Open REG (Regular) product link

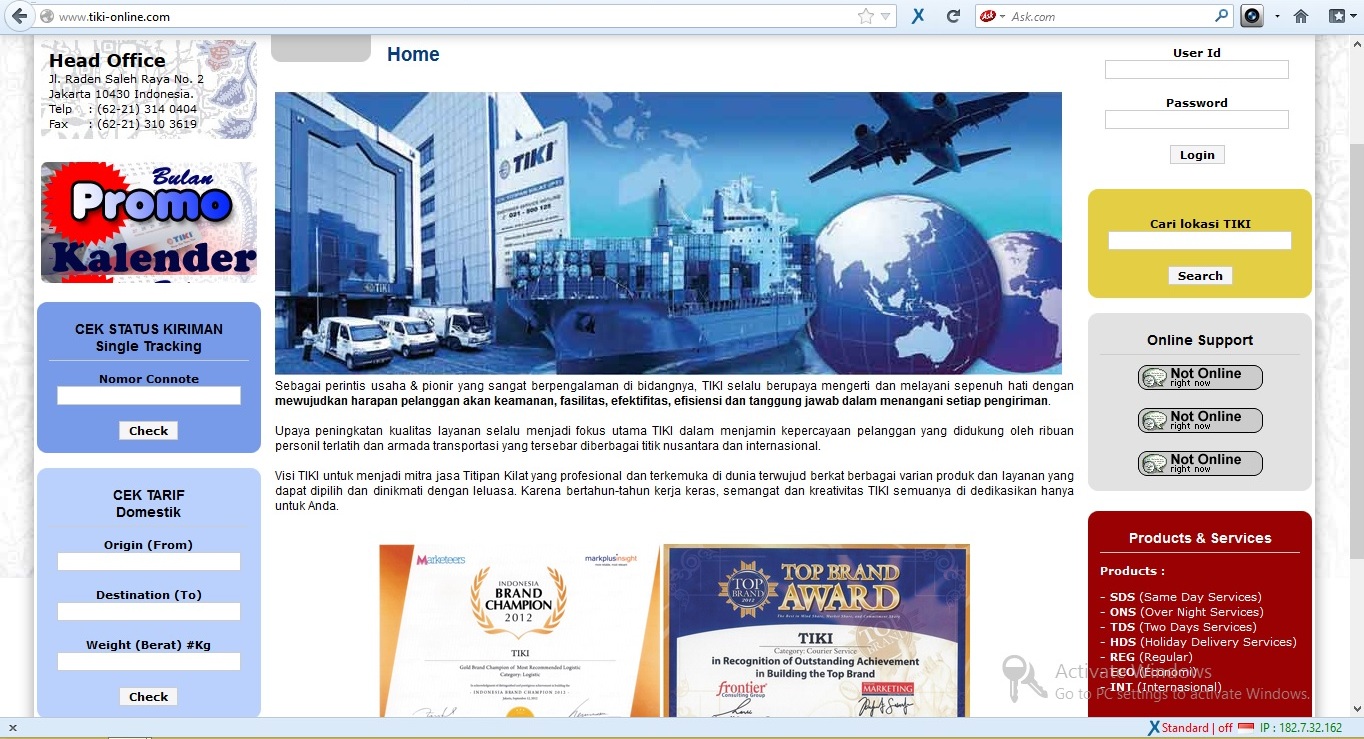1151,657
